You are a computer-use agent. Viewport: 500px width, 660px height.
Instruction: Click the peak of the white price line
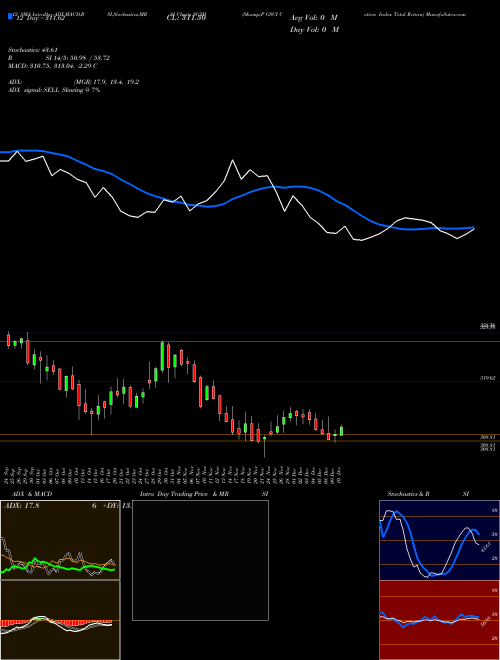(232, 160)
